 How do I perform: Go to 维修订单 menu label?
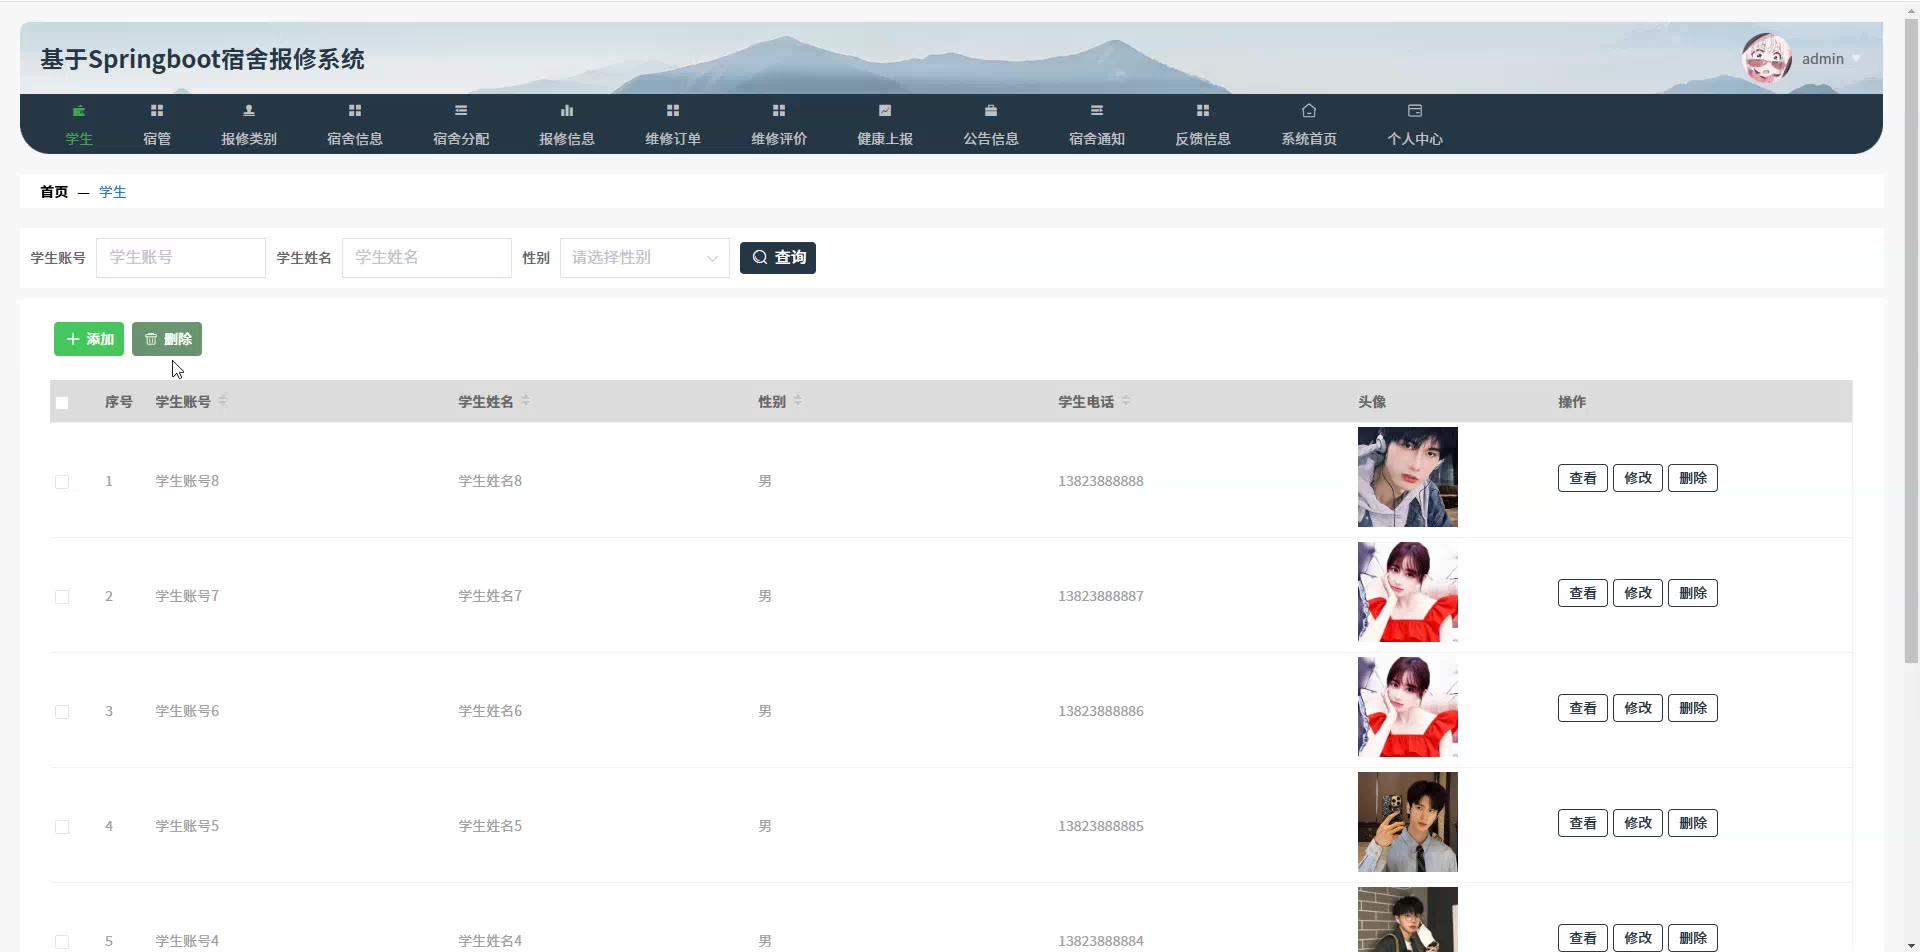pos(673,139)
